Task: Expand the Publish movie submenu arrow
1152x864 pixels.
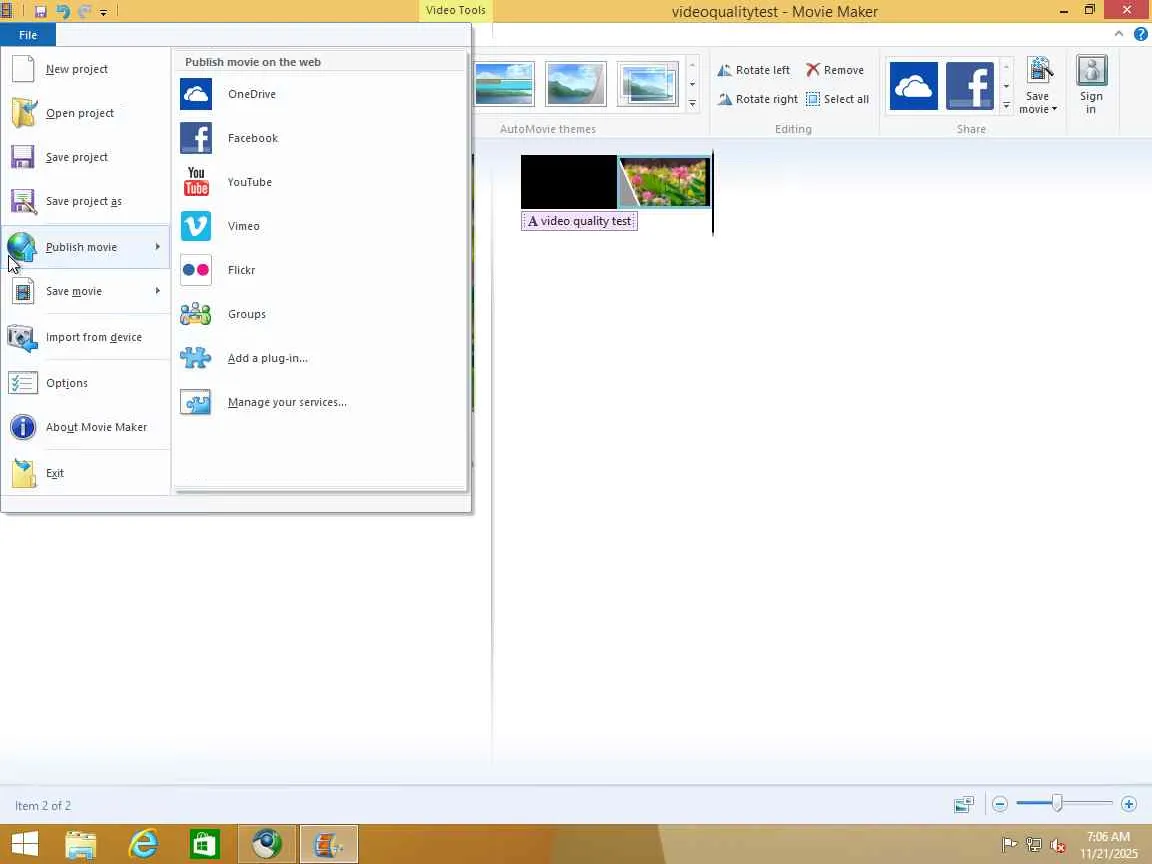Action: pyautogui.click(x=157, y=247)
